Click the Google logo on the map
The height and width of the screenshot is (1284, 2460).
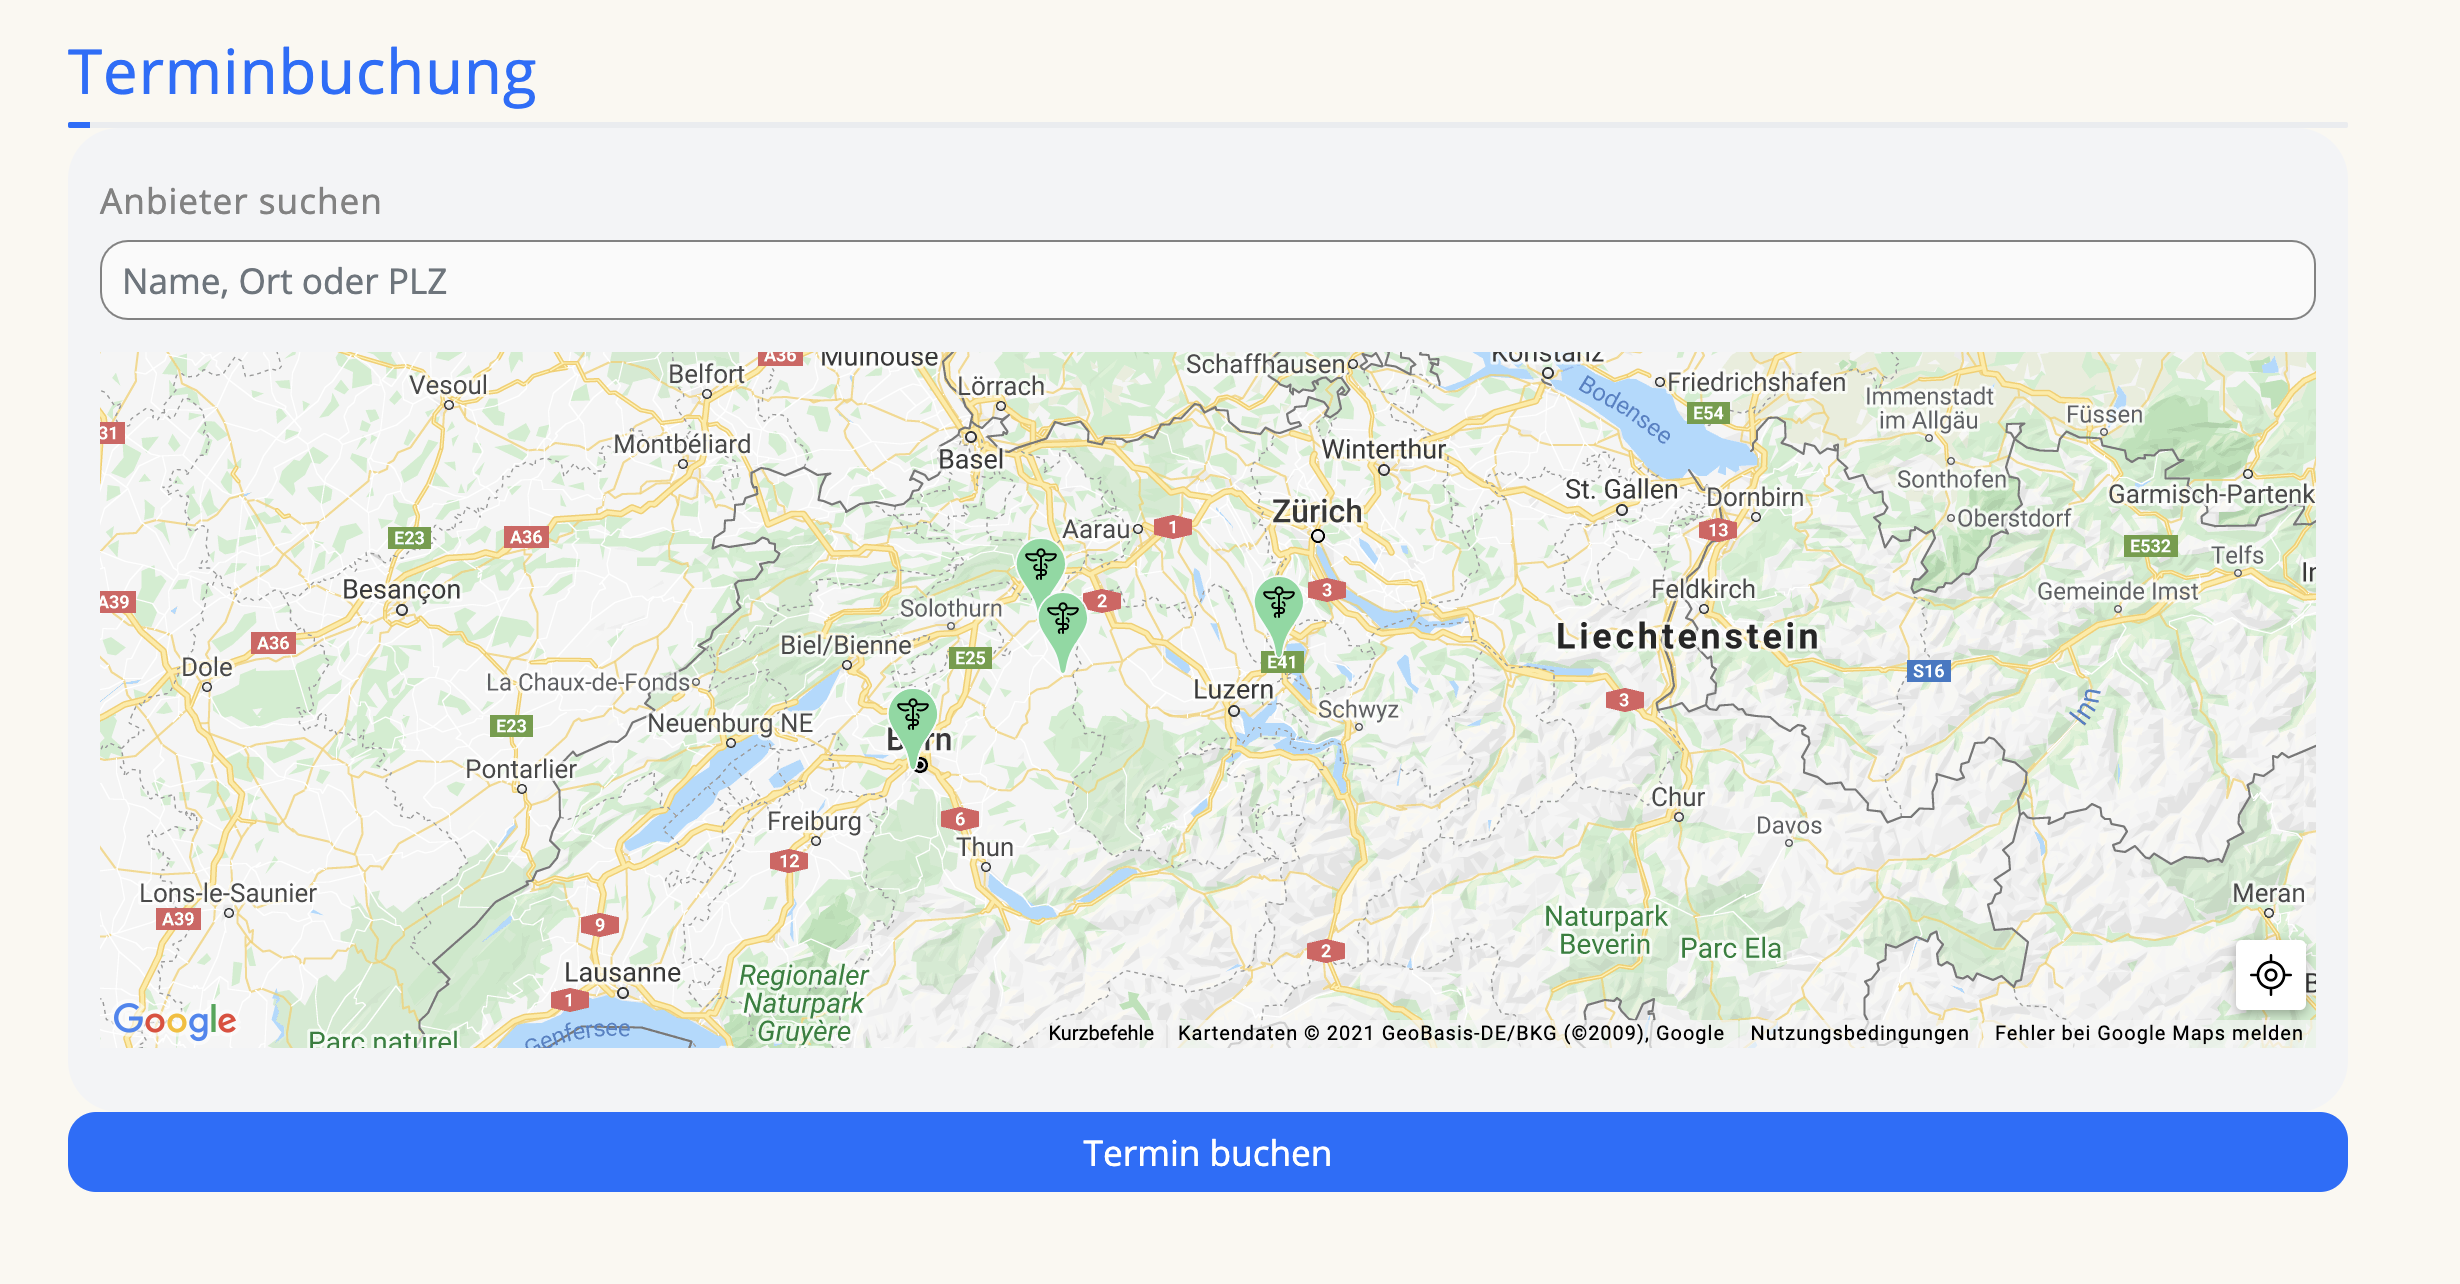pos(175,1020)
